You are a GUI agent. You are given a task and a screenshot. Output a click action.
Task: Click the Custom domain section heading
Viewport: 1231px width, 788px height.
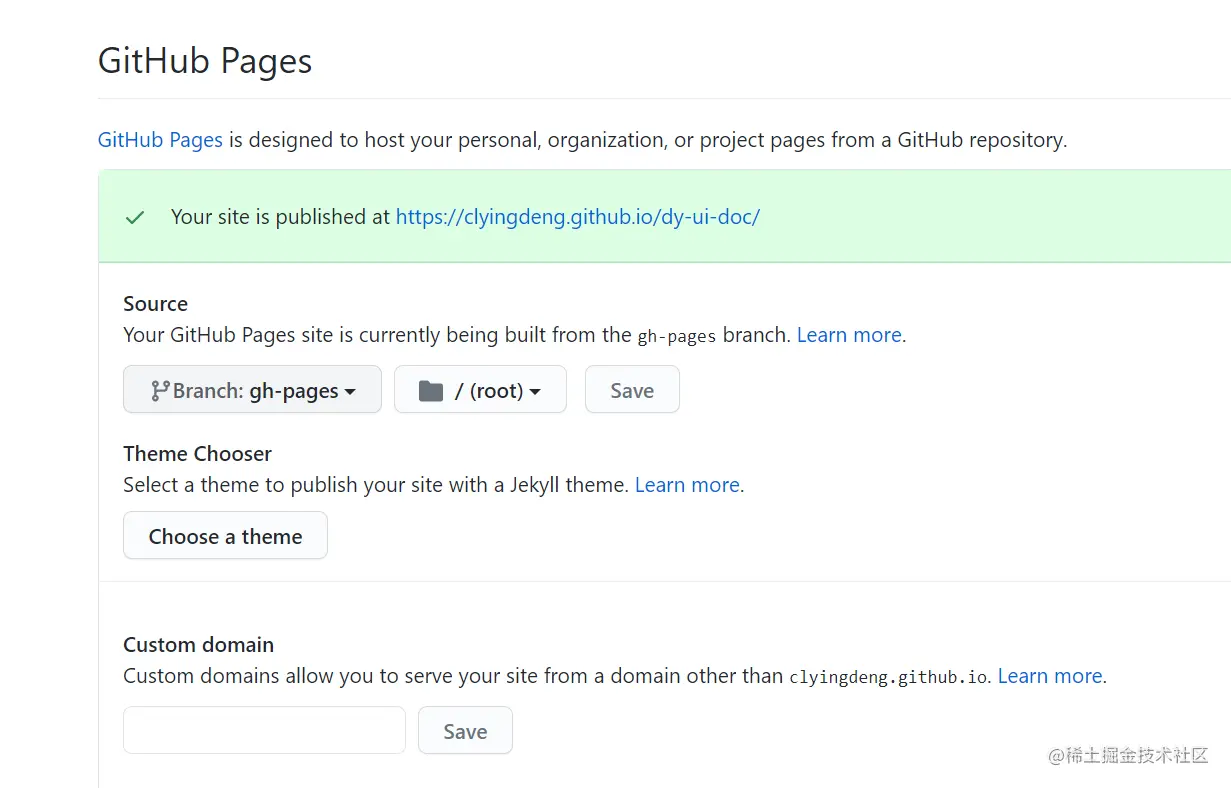198,645
